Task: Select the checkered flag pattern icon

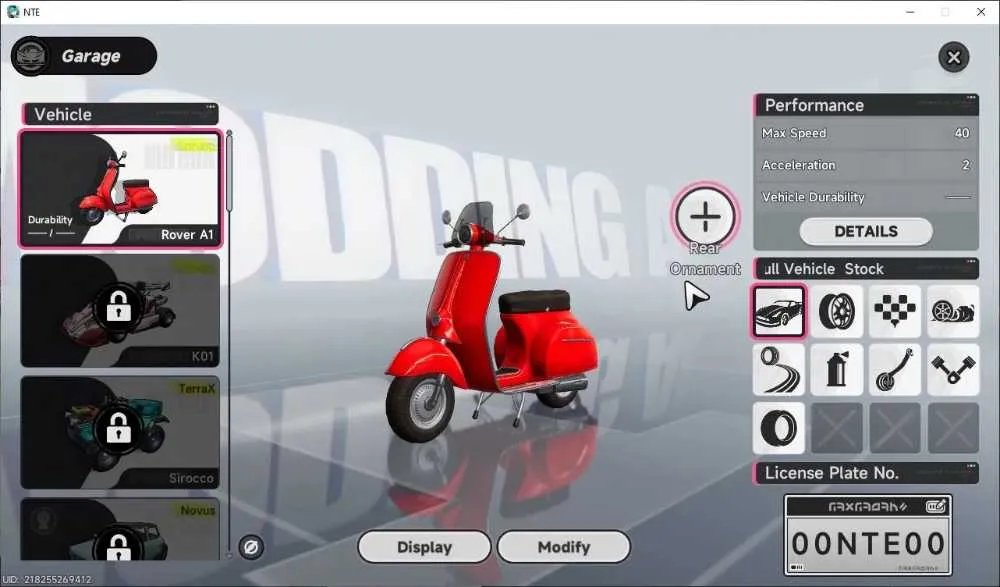Action: 894,311
